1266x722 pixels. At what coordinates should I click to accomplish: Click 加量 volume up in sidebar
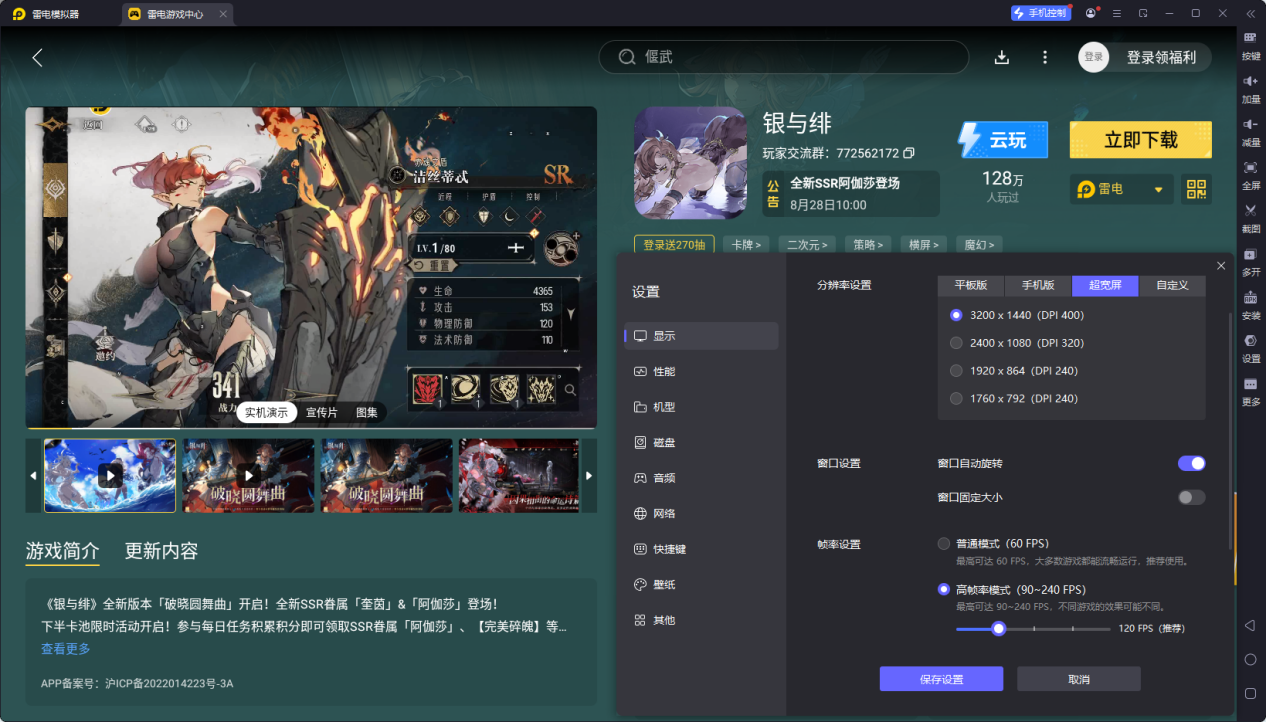tap(1251, 88)
